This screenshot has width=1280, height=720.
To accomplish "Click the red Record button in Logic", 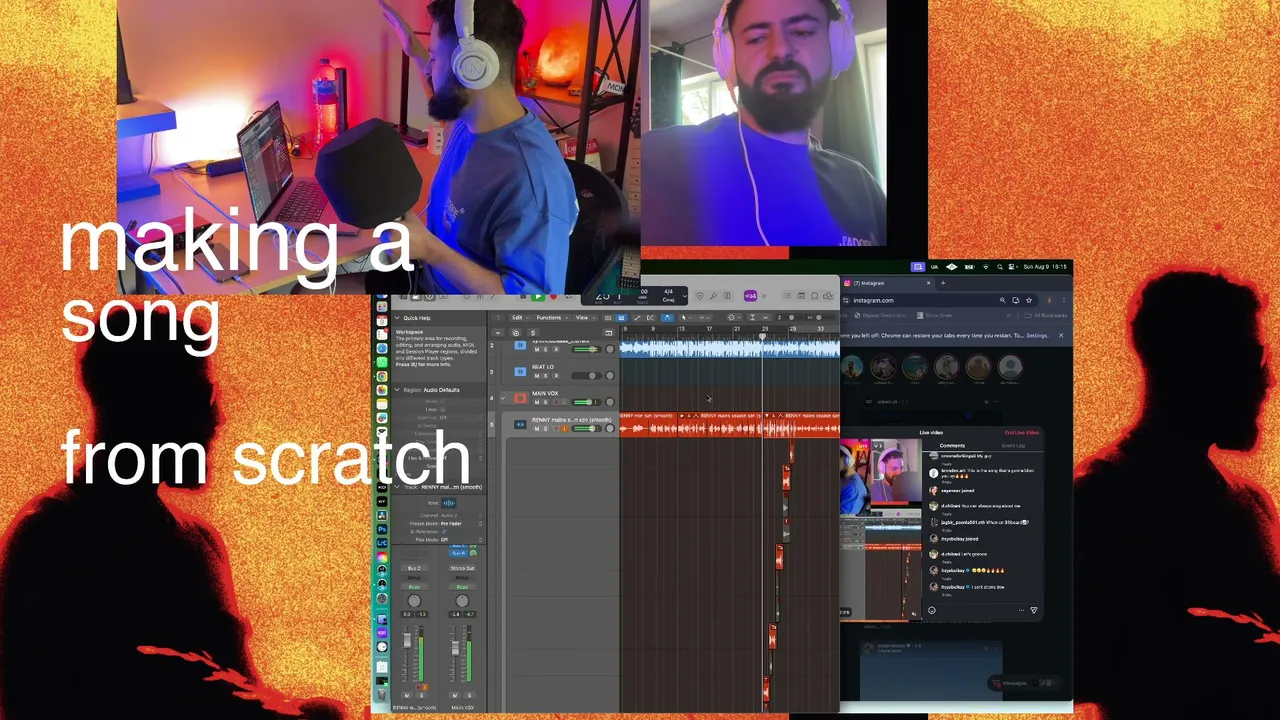I will [x=553, y=297].
